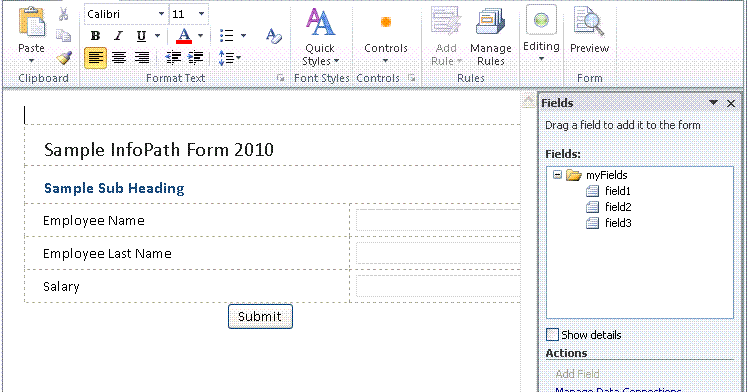The width and height of the screenshot is (747, 392).
Task: Toggle Italic formatting
Action: click(118, 36)
